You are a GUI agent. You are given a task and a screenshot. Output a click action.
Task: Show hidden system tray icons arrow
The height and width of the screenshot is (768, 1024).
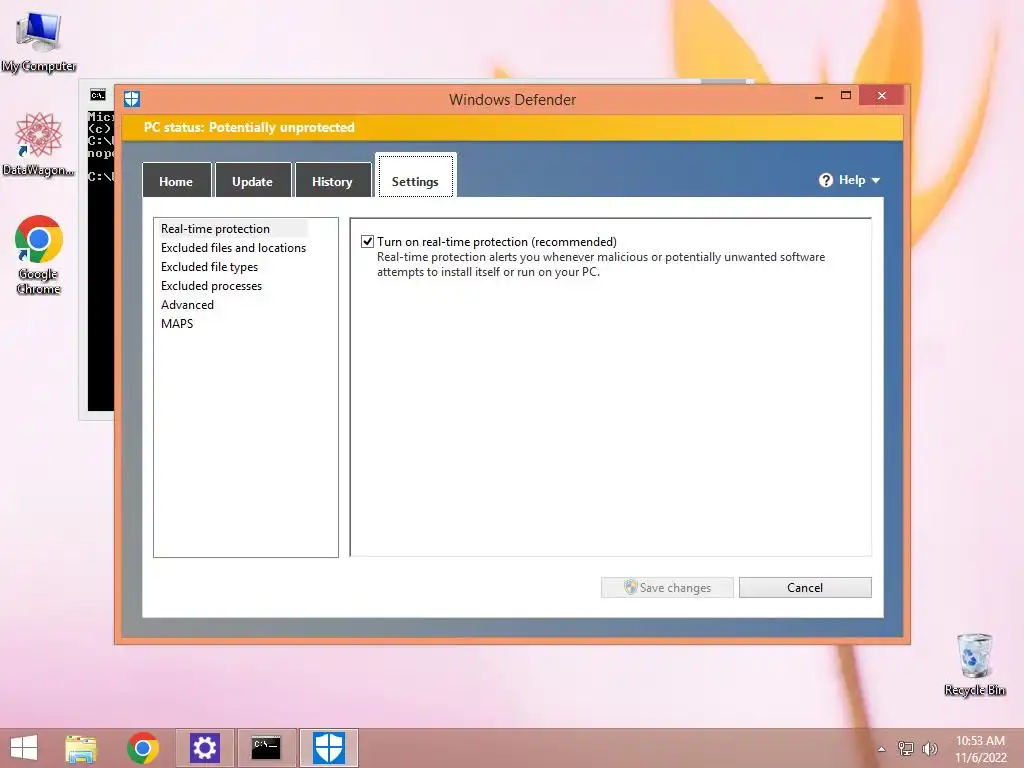point(882,749)
